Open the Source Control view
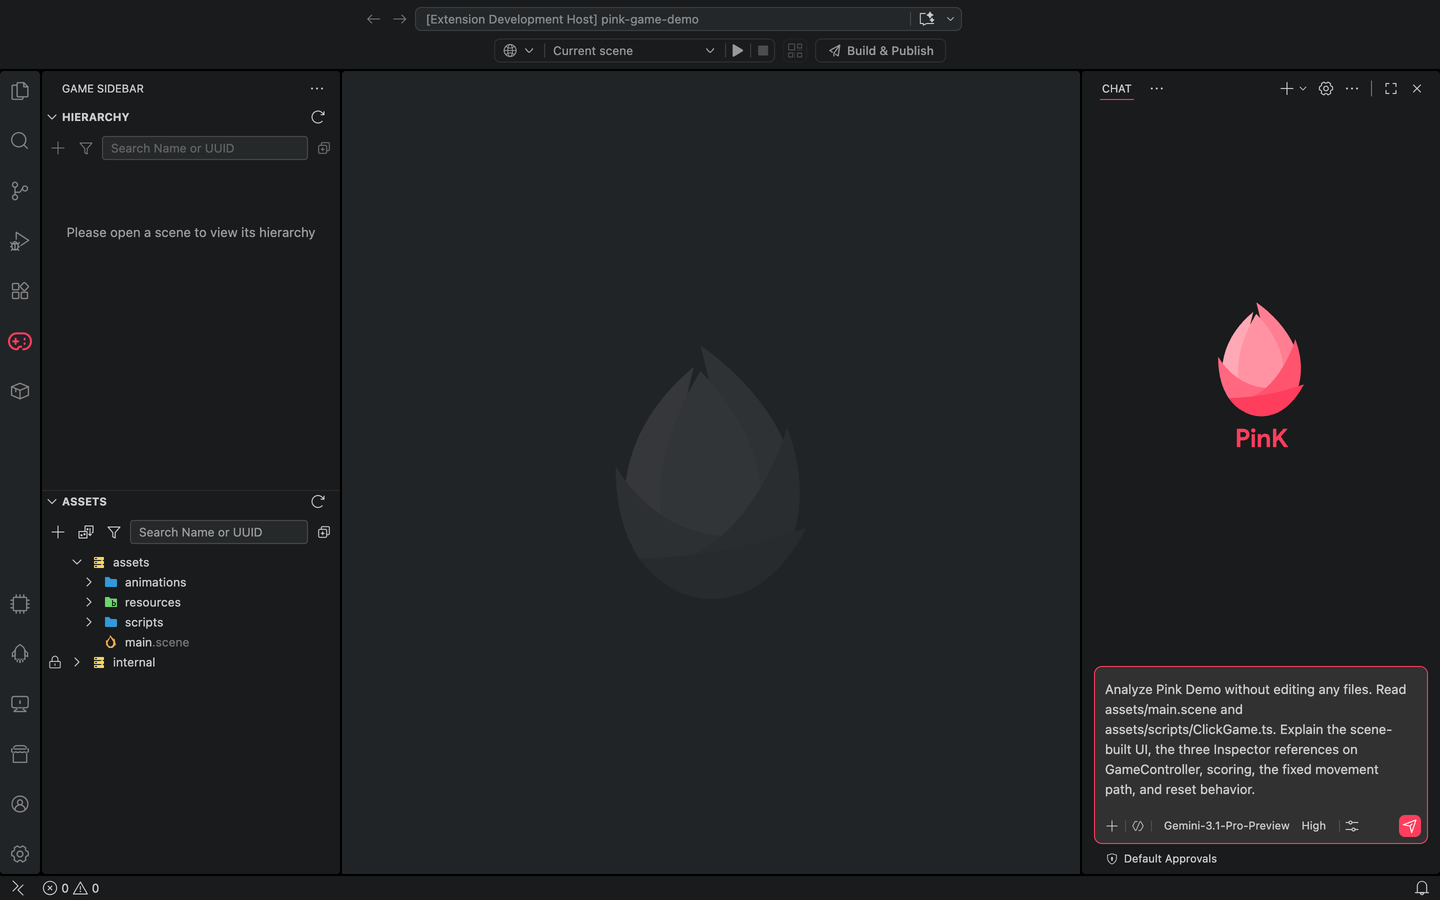The height and width of the screenshot is (900, 1440). (x=20, y=191)
